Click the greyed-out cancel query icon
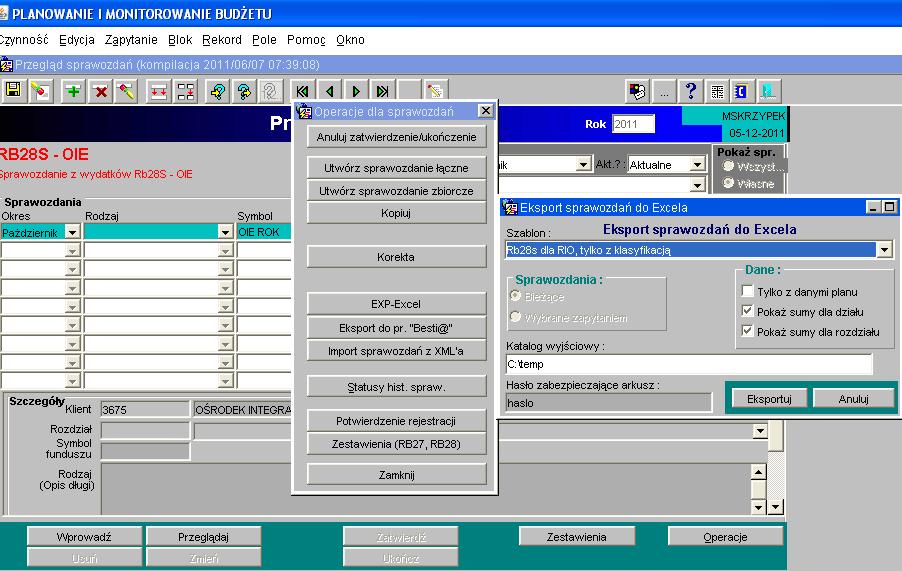Image resolution: width=902 pixels, height=571 pixels. point(270,91)
